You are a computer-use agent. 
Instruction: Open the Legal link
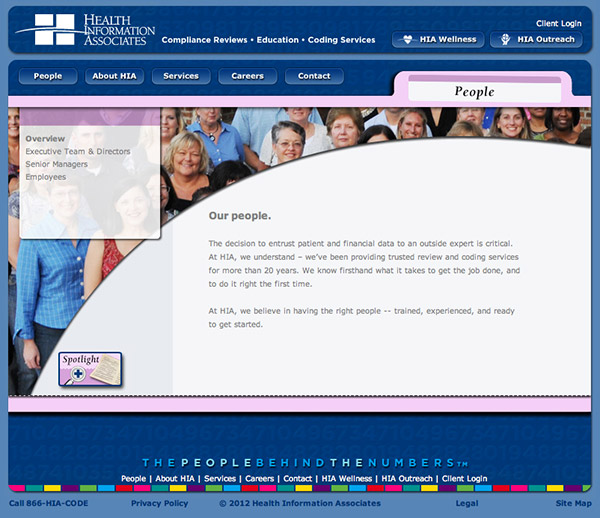pyautogui.click(x=467, y=503)
